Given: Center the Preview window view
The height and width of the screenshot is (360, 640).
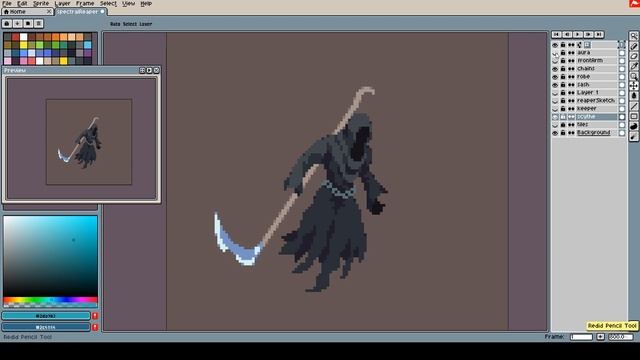Looking at the screenshot, I should pyautogui.click(x=142, y=71).
